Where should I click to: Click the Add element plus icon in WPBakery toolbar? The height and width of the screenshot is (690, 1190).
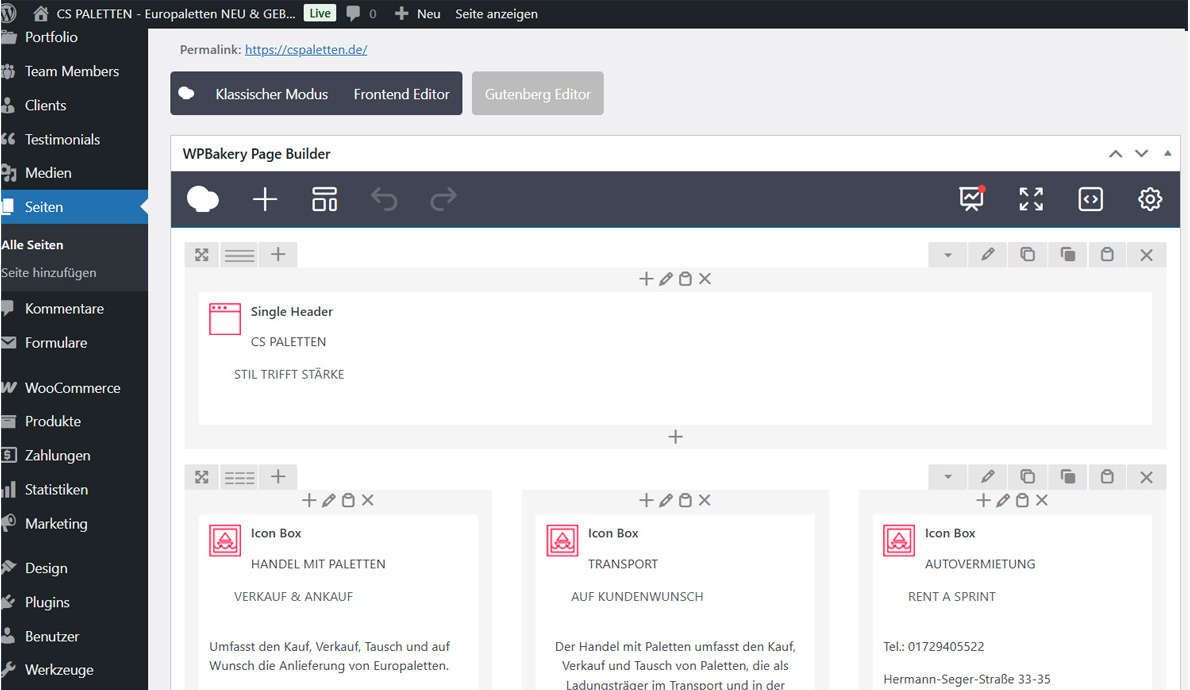[x=265, y=200]
